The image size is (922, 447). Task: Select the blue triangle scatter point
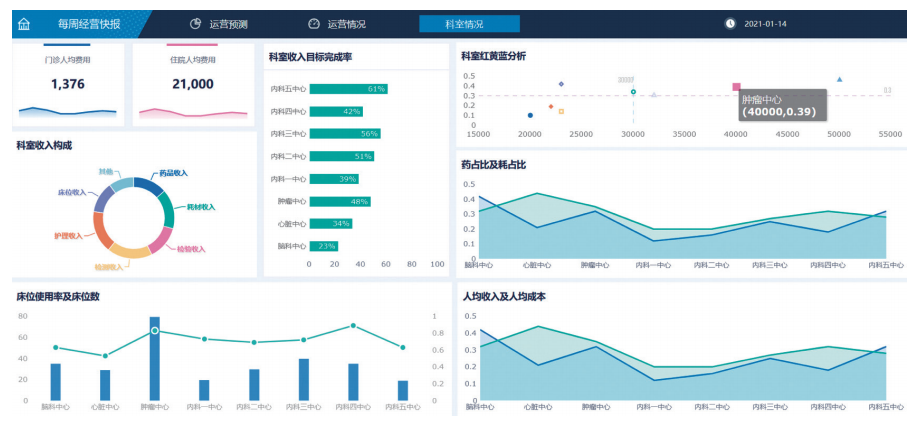839,79
